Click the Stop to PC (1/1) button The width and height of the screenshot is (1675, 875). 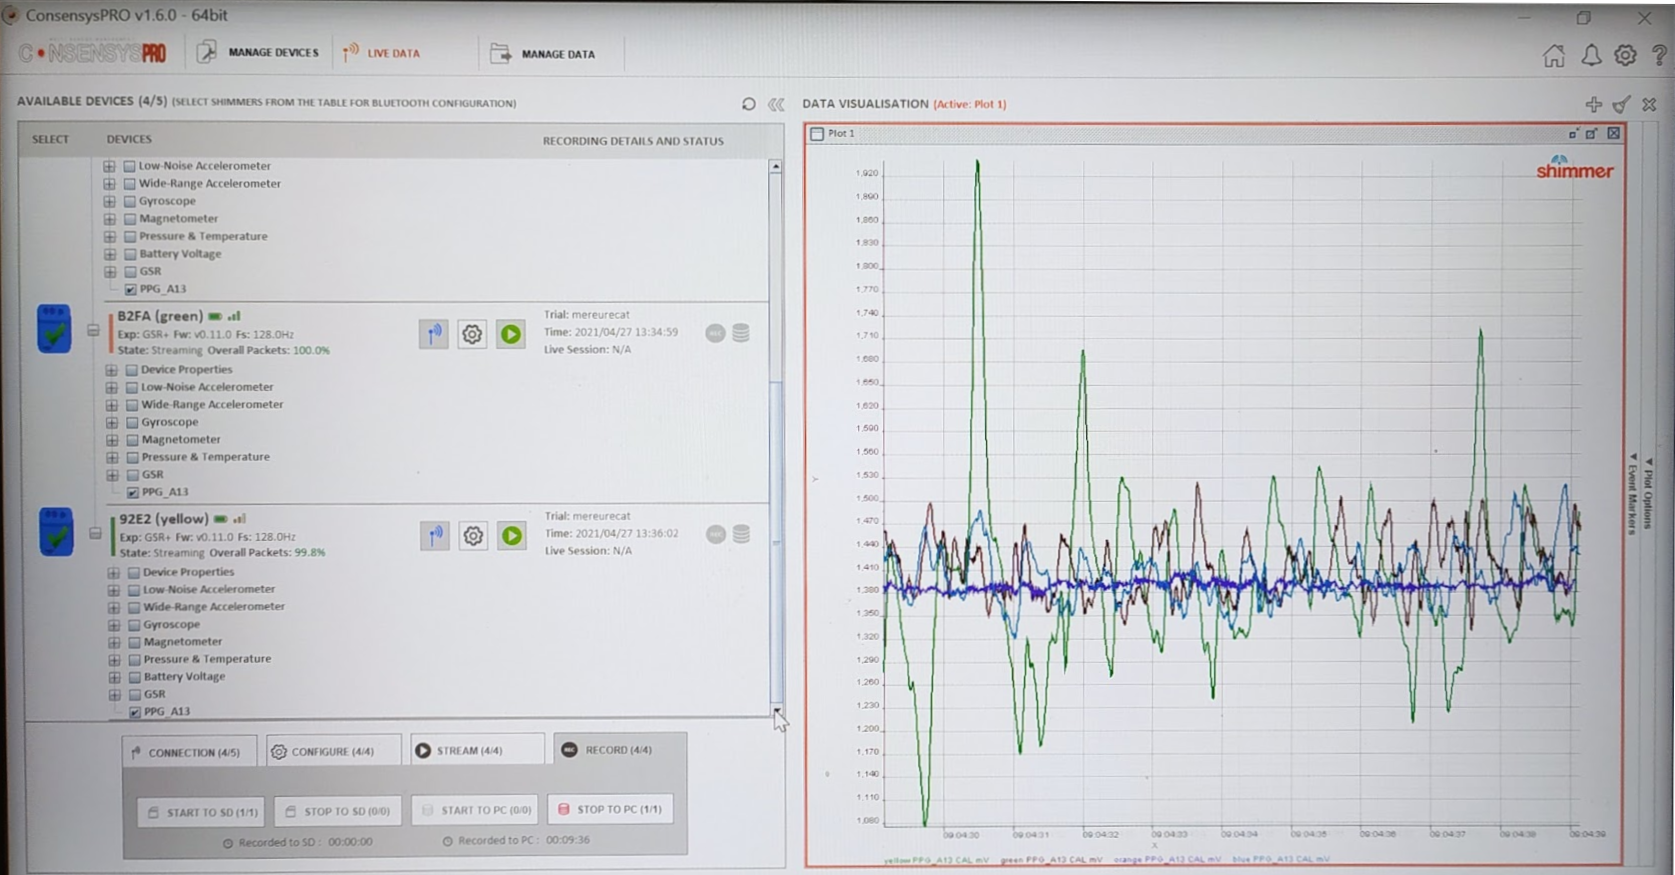(x=610, y=809)
